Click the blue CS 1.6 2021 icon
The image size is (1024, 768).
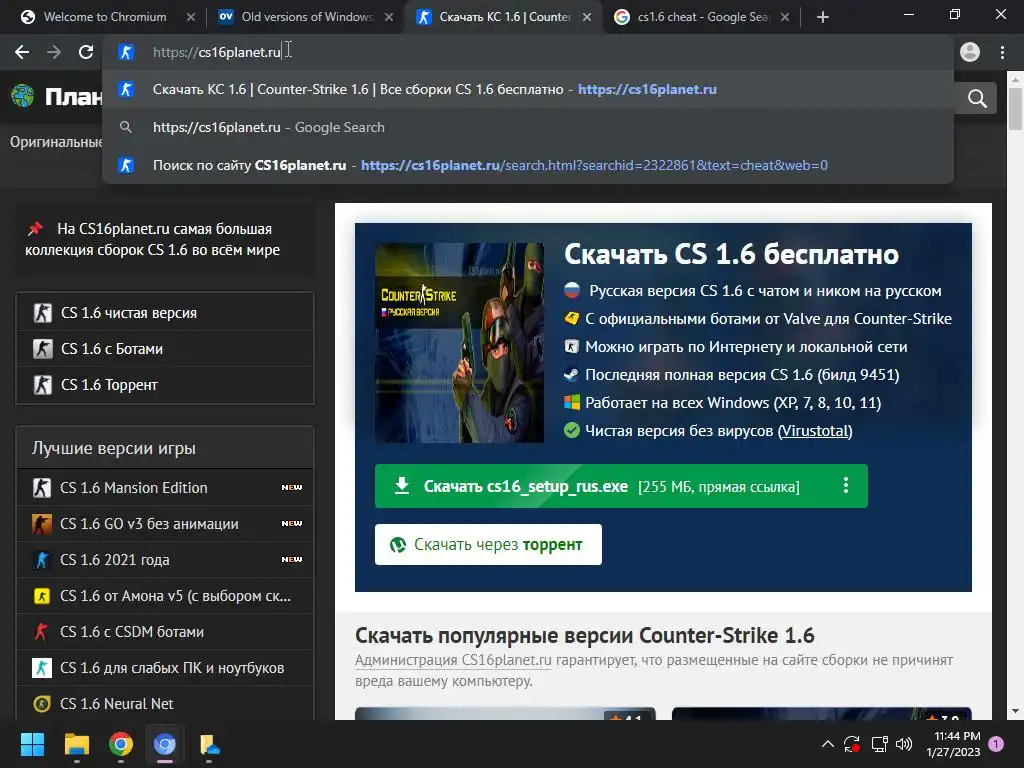pos(42,560)
